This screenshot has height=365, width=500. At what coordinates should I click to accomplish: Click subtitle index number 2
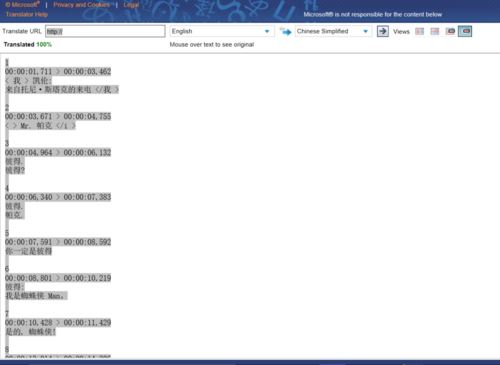[x=7, y=107]
